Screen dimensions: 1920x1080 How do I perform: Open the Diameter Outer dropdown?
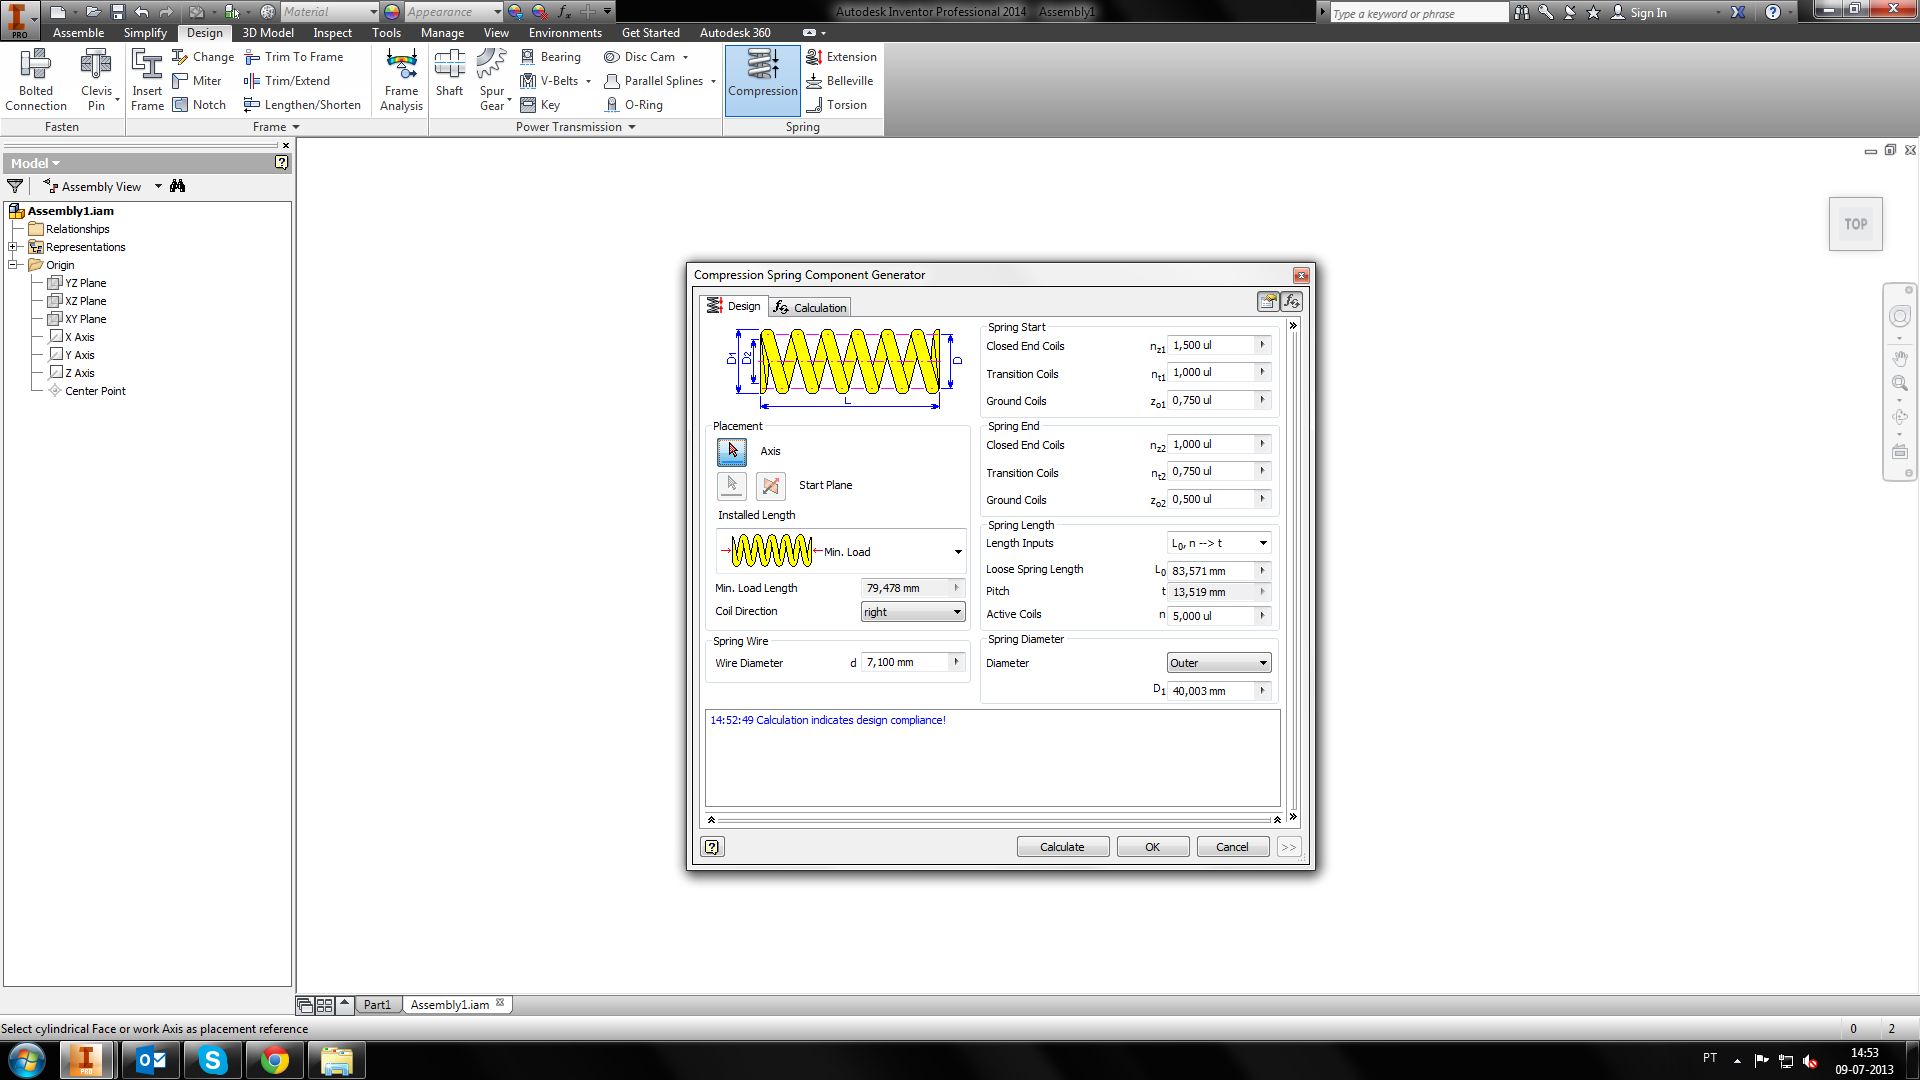tap(1218, 663)
